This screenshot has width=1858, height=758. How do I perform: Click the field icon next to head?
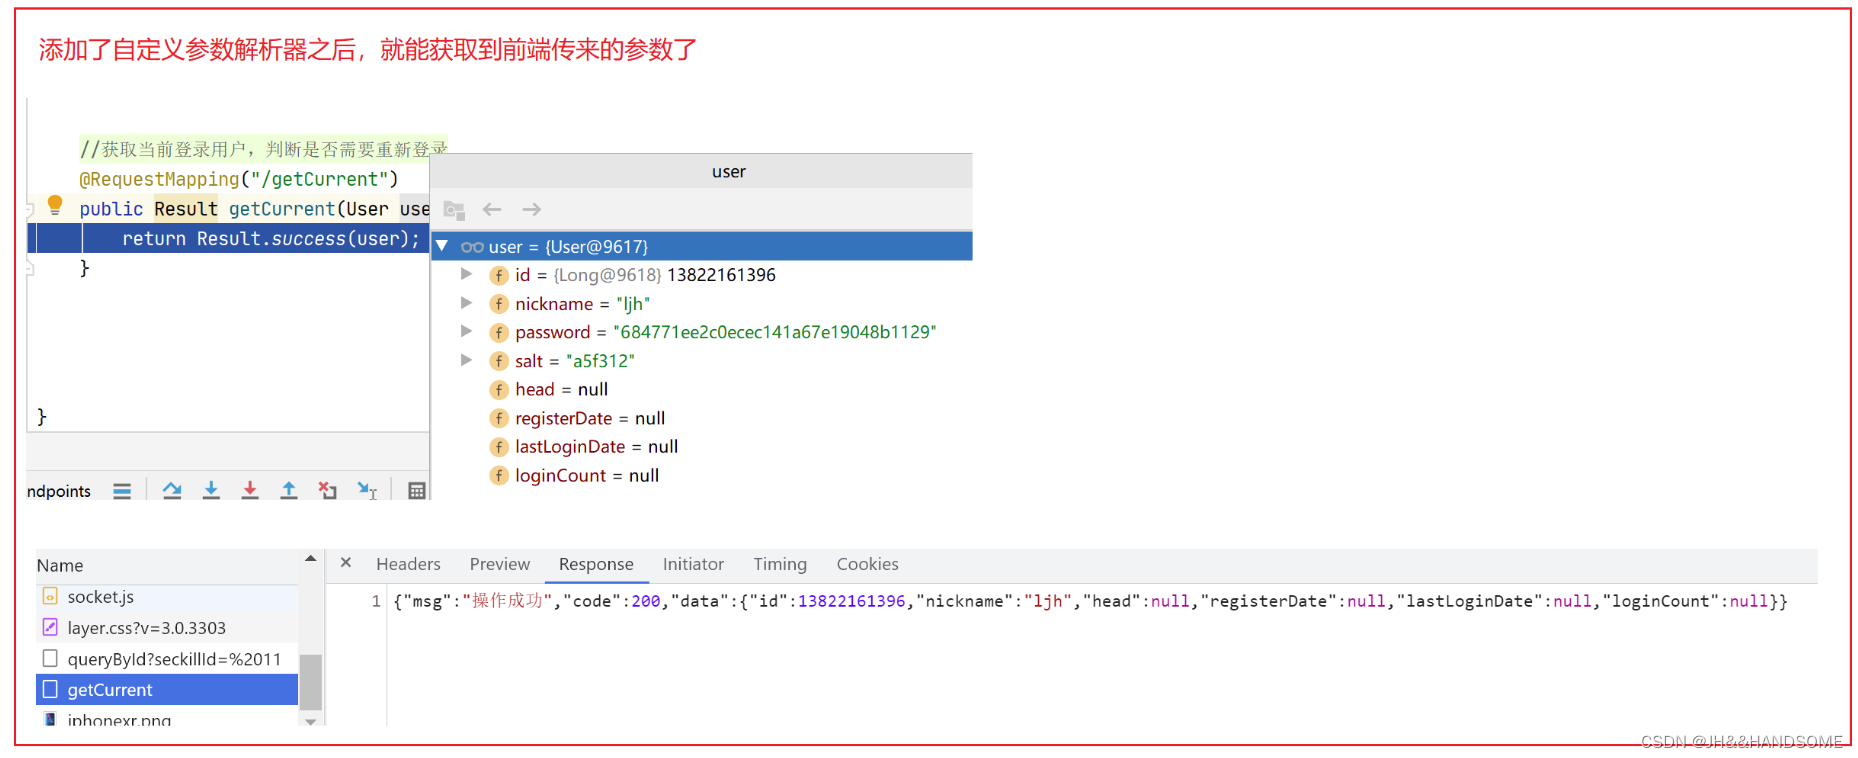(499, 390)
